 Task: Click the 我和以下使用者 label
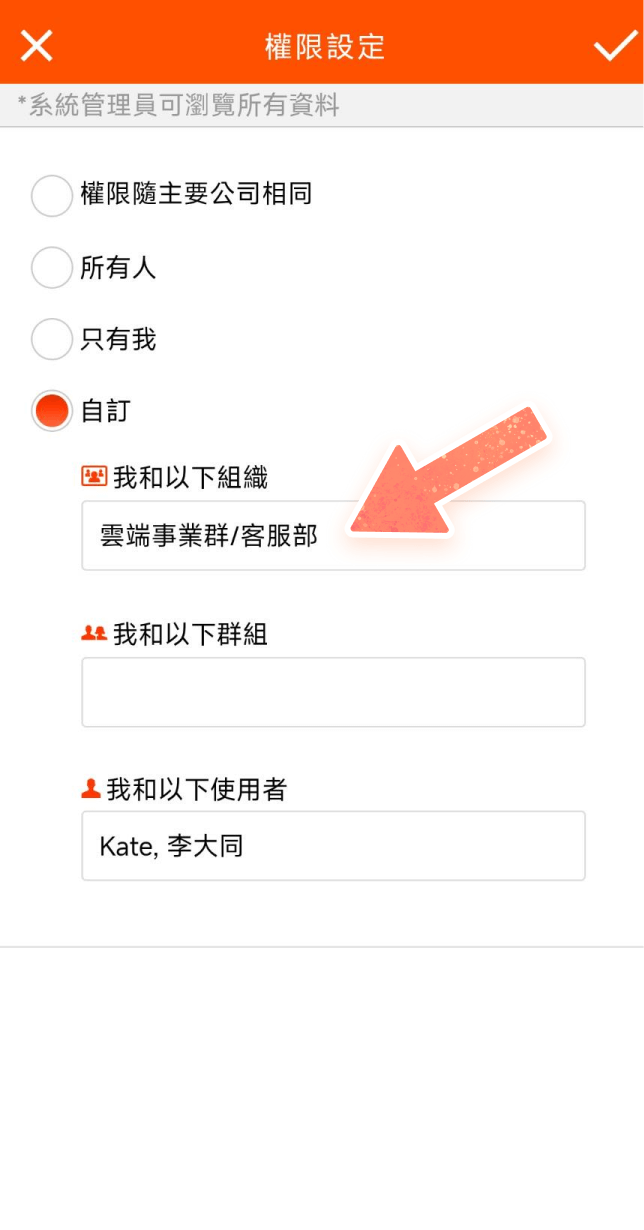(x=197, y=790)
